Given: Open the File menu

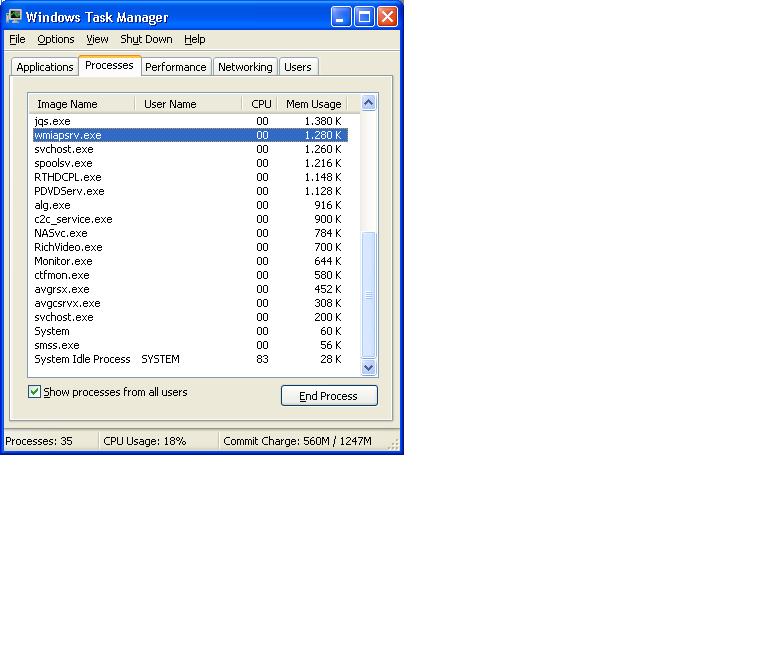Looking at the screenshot, I should click(x=17, y=39).
